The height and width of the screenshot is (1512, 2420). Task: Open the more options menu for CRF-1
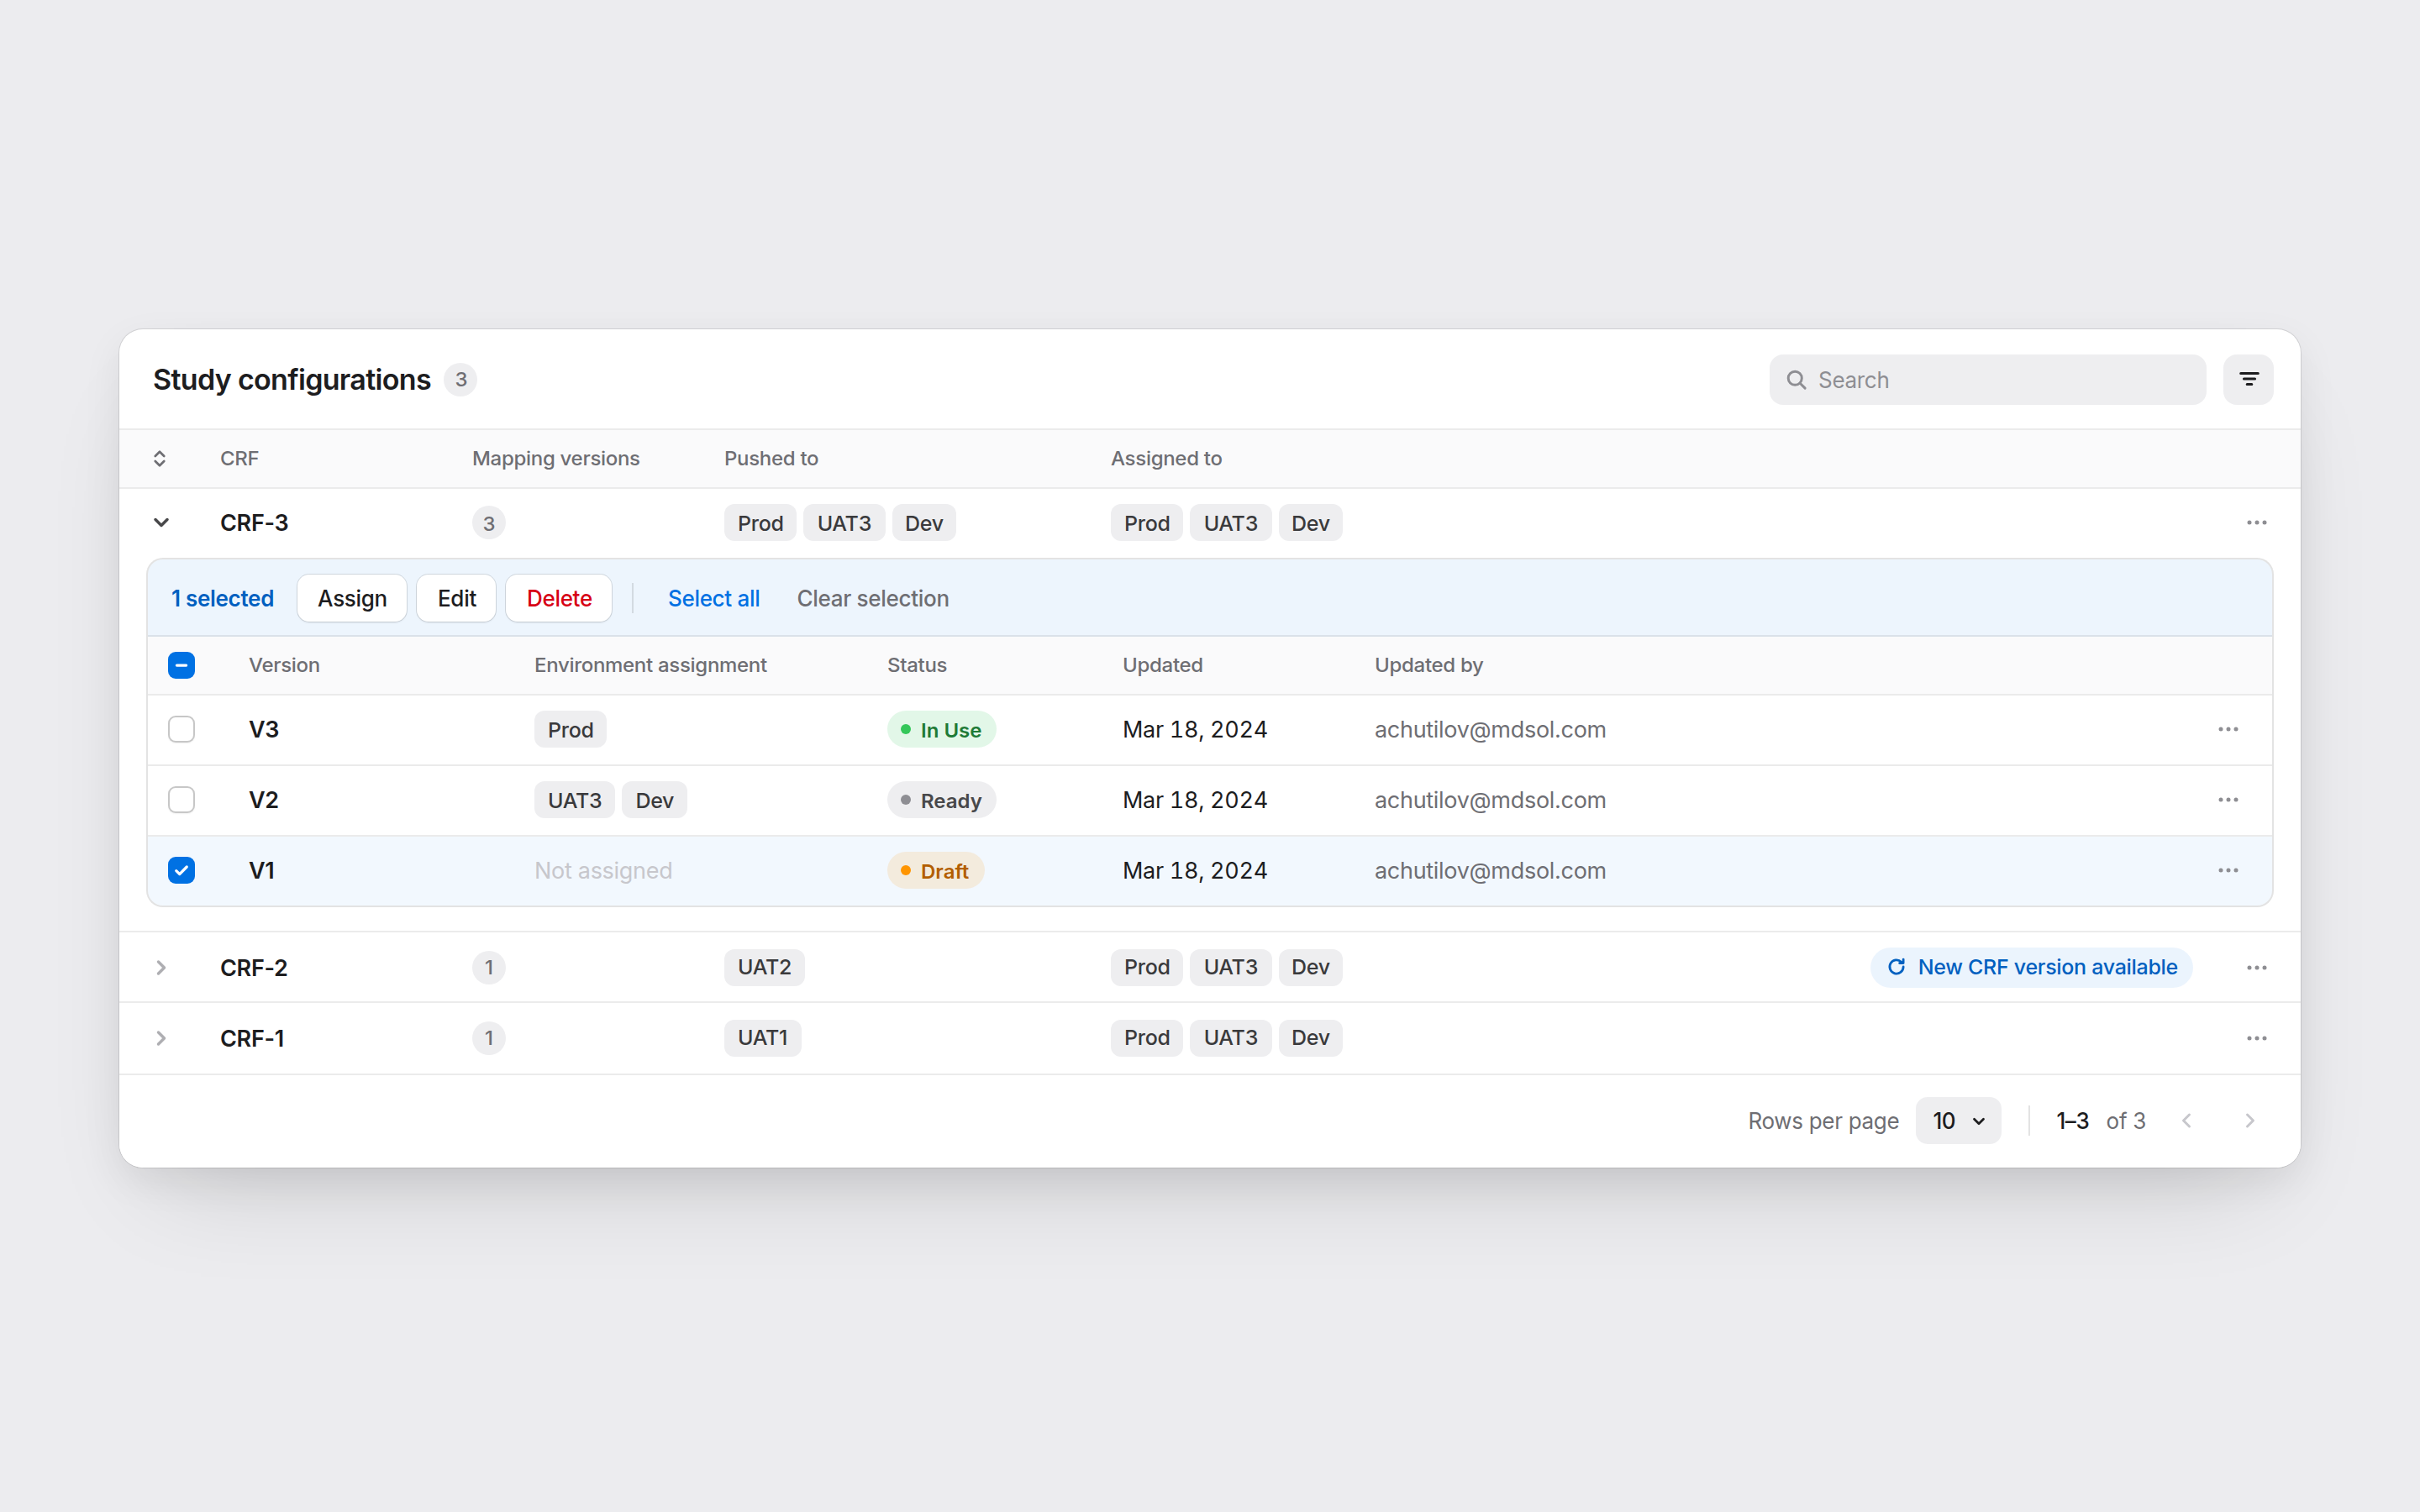[x=2257, y=1038]
